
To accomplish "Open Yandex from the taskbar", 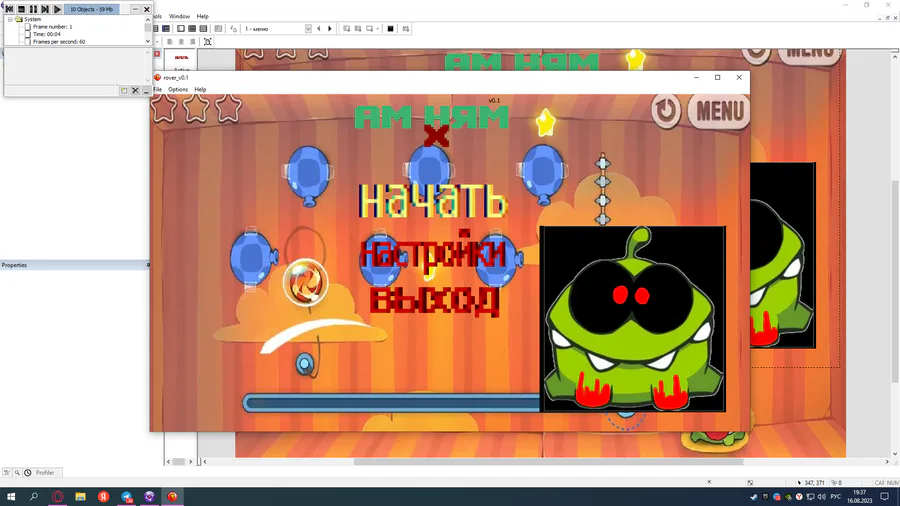I will 103,496.
